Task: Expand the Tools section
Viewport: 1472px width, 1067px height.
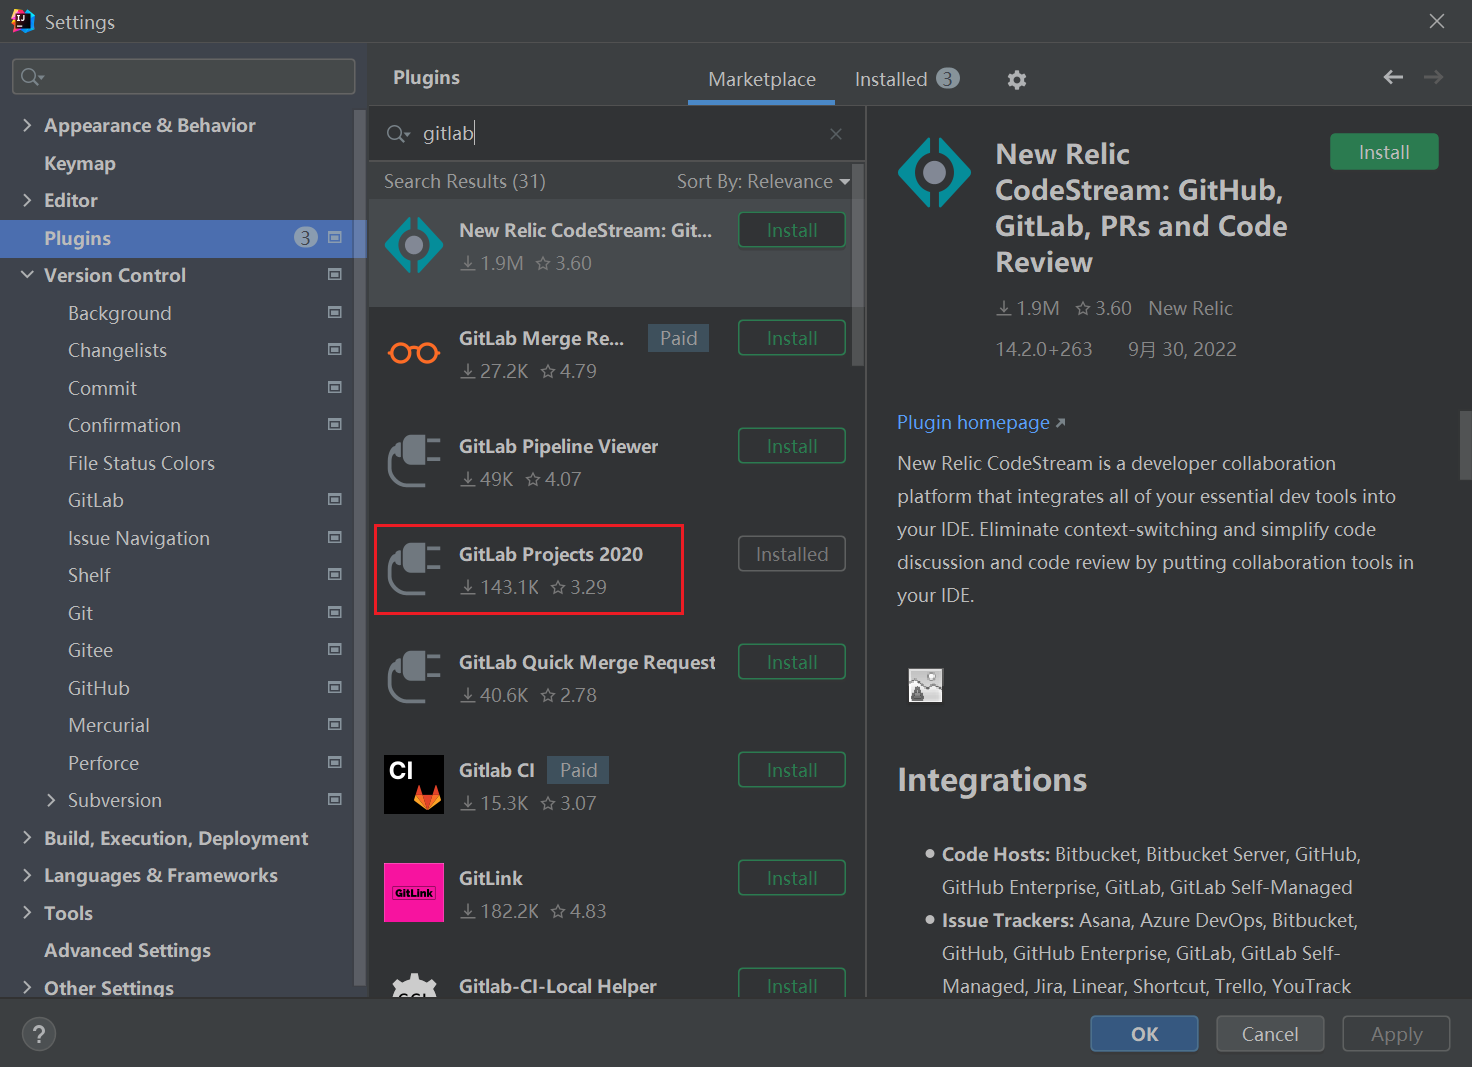Action: pyautogui.click(x=27, y=913)
